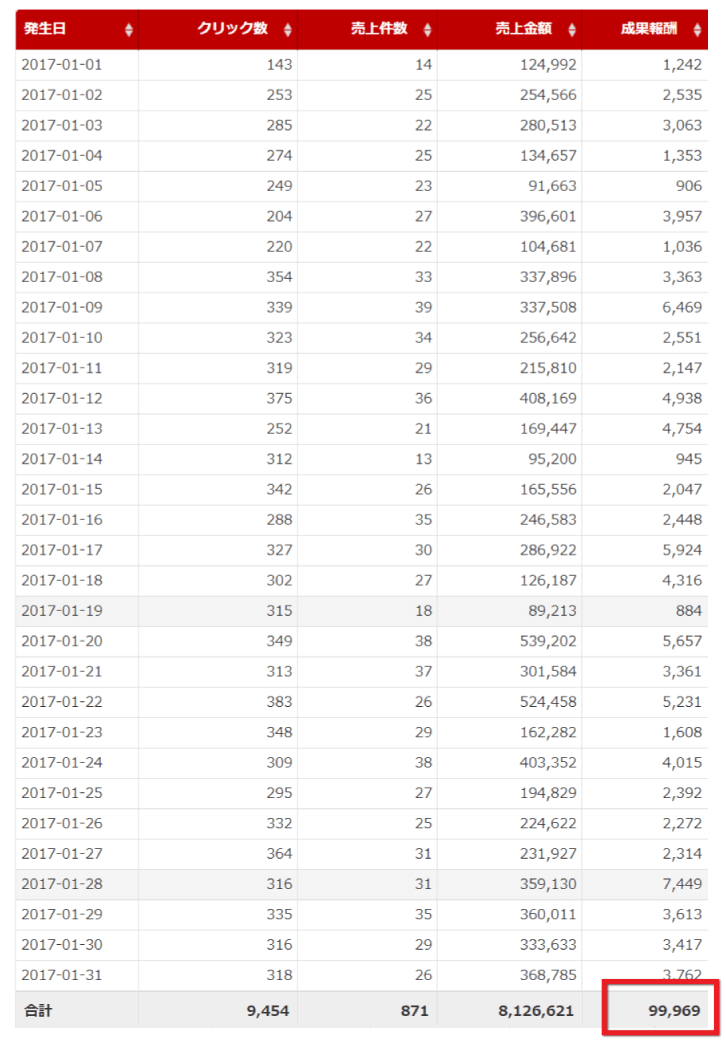Click total sales amount 8,126,621
Screen dimensions: 726x1045
tap(535, 1011)
